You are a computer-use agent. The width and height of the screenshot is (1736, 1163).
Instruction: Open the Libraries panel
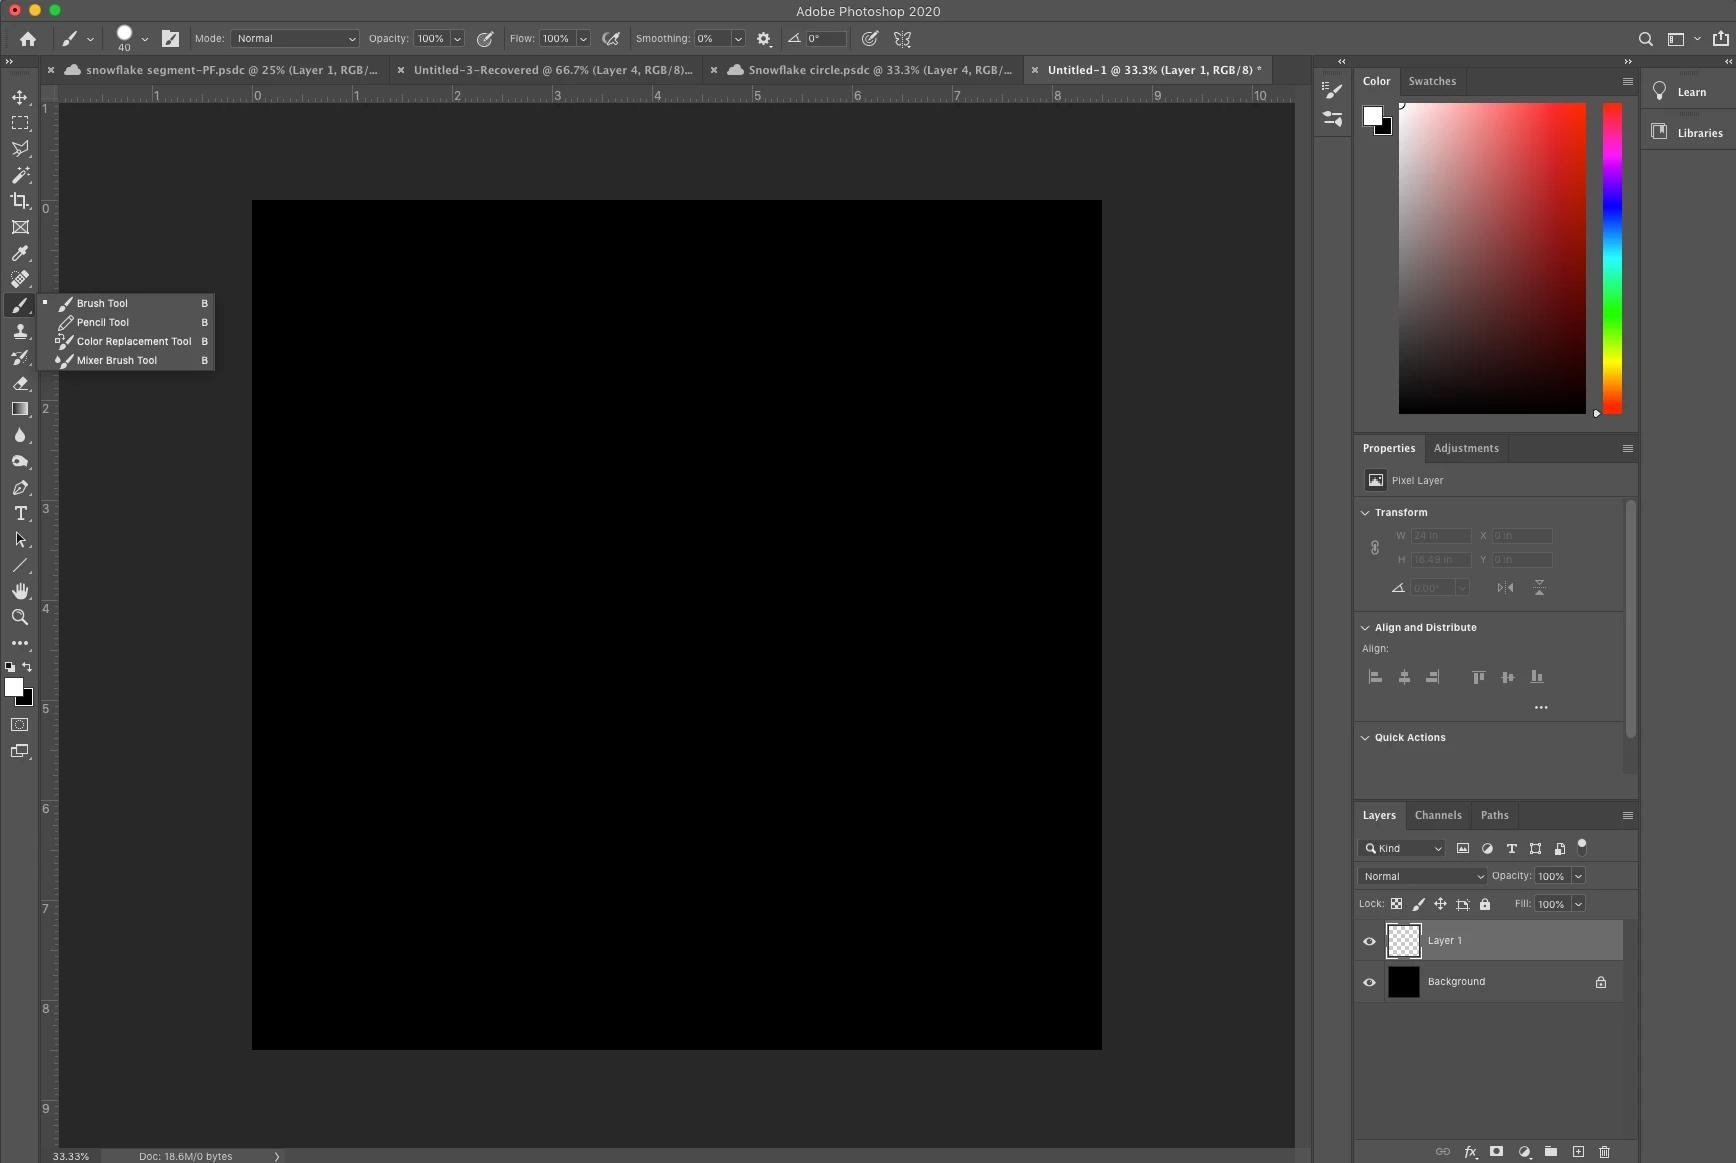point(1689,132)
